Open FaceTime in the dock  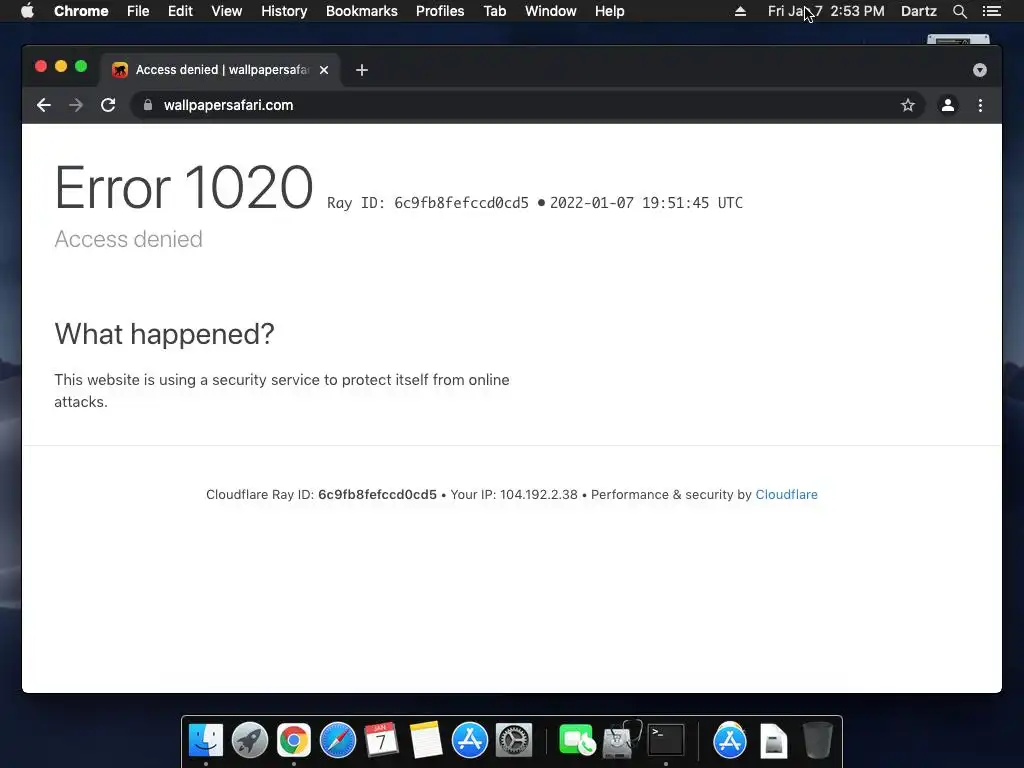577,741
